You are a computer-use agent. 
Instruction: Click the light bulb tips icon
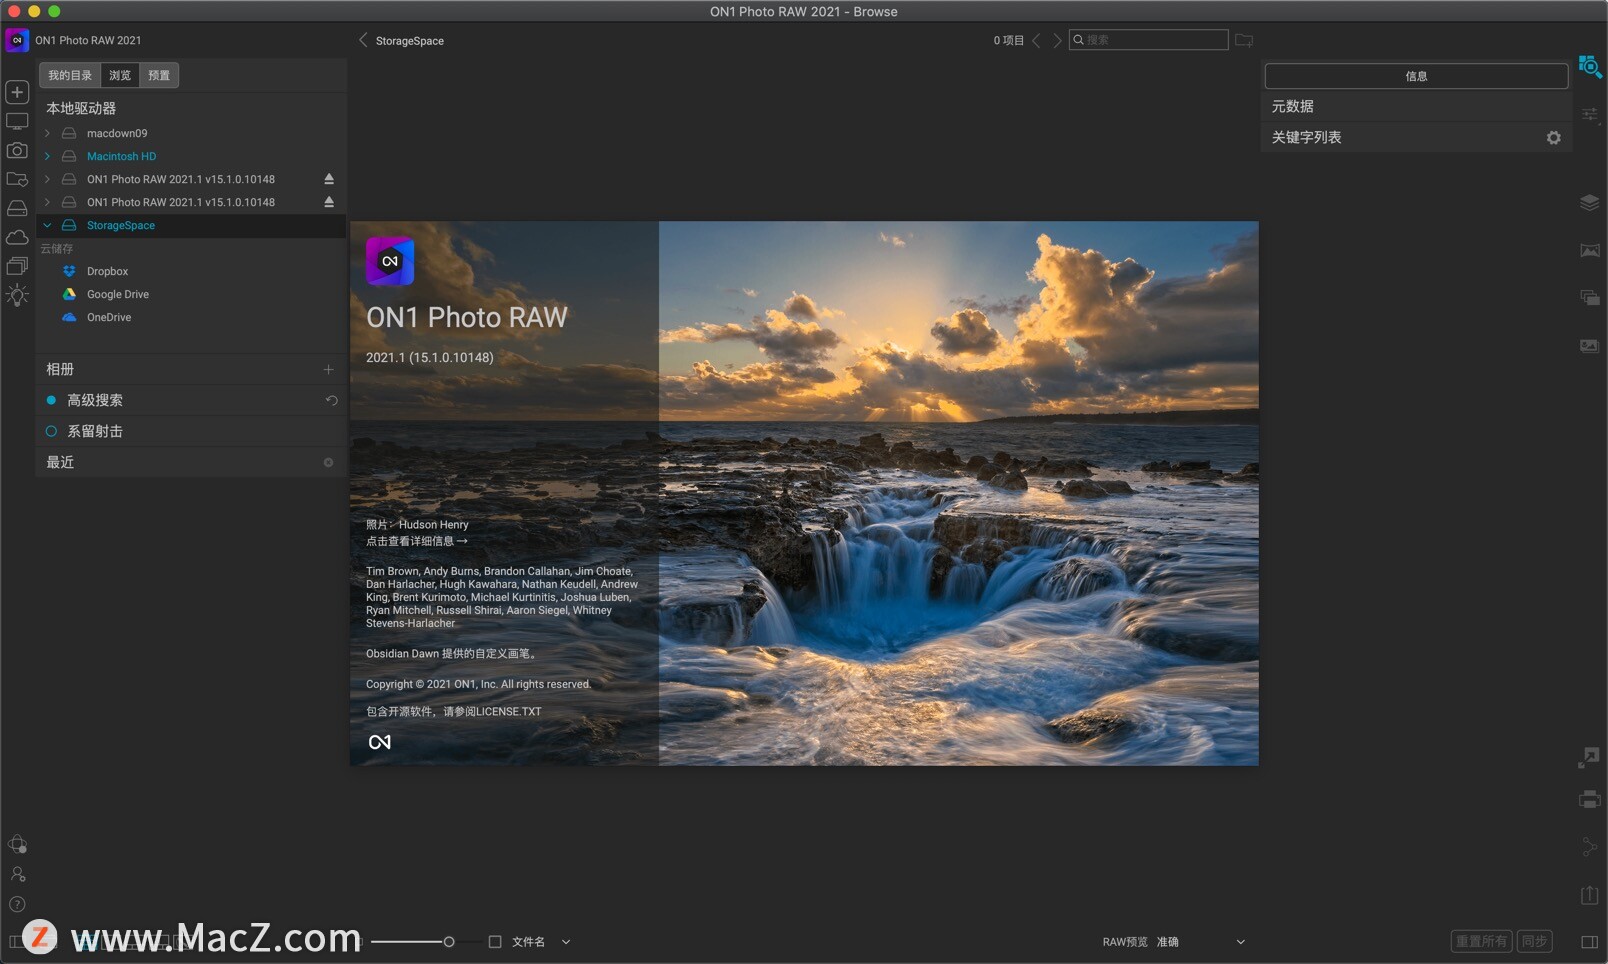[17, 295]
